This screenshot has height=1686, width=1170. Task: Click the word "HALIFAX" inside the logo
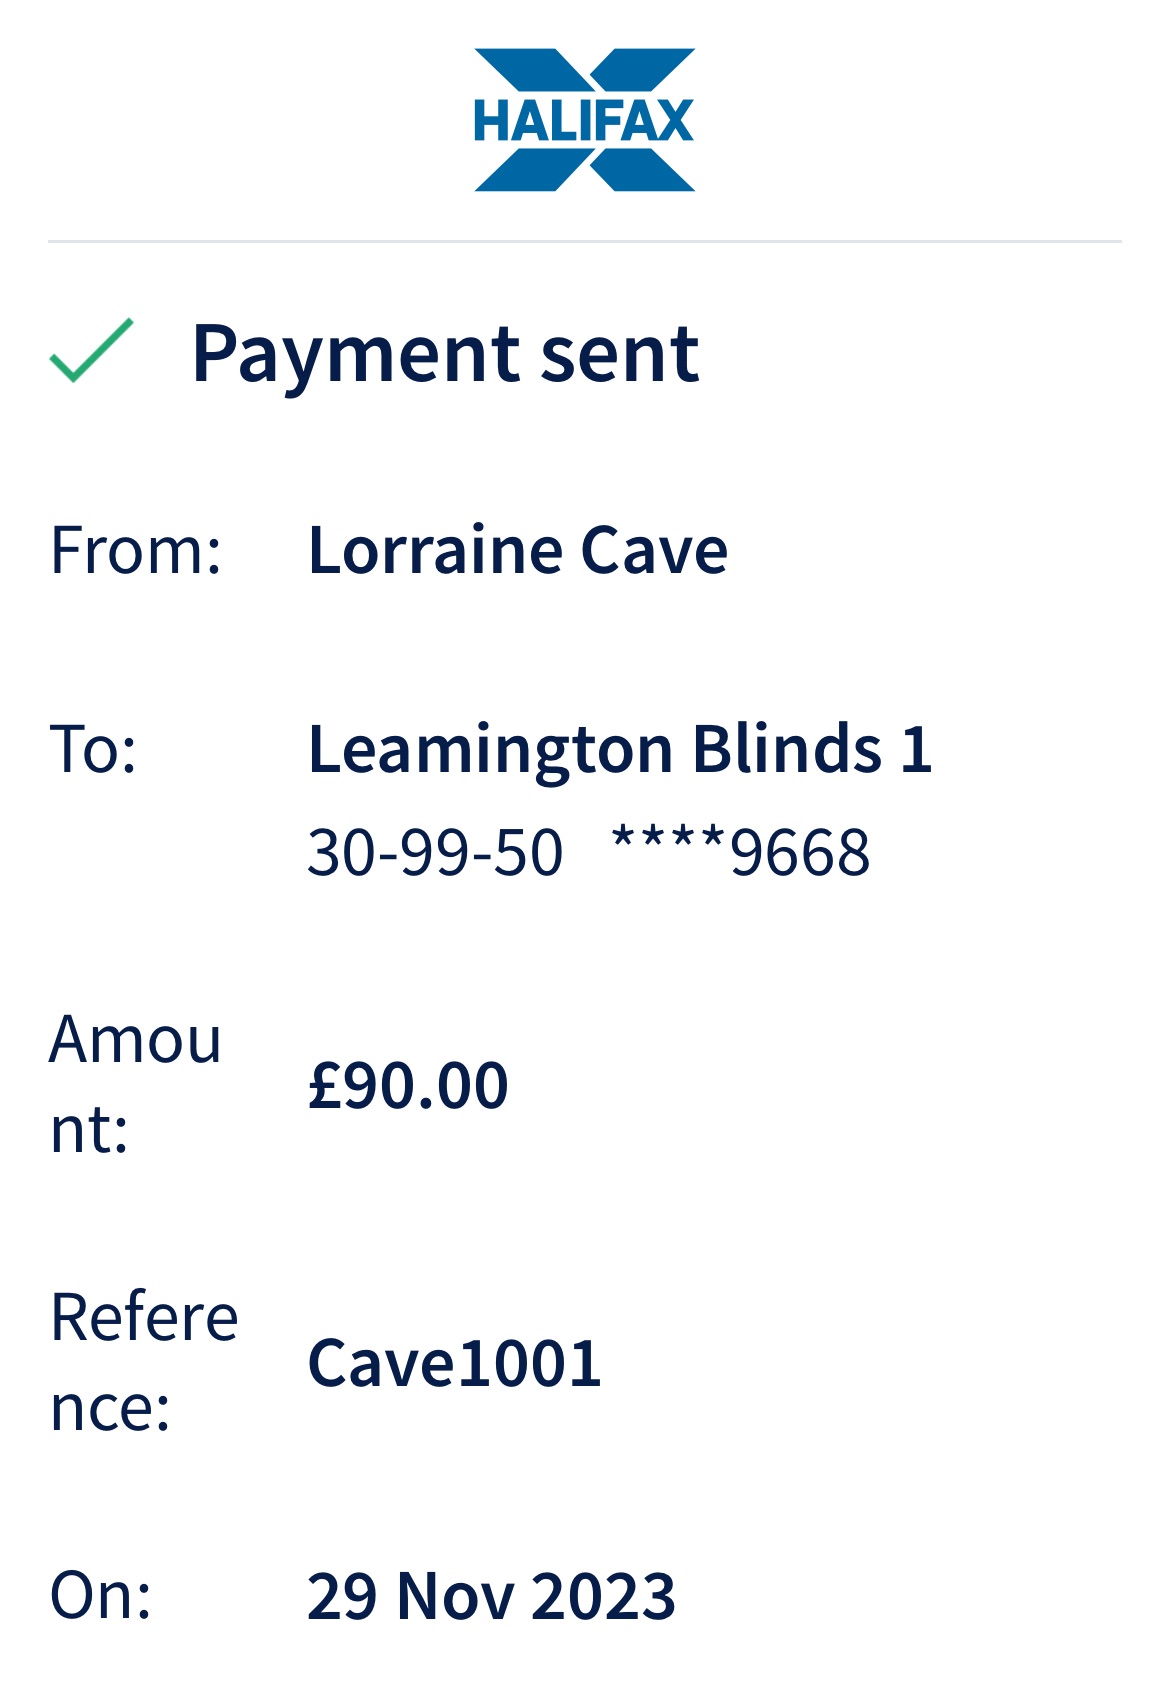coord(584,121)
